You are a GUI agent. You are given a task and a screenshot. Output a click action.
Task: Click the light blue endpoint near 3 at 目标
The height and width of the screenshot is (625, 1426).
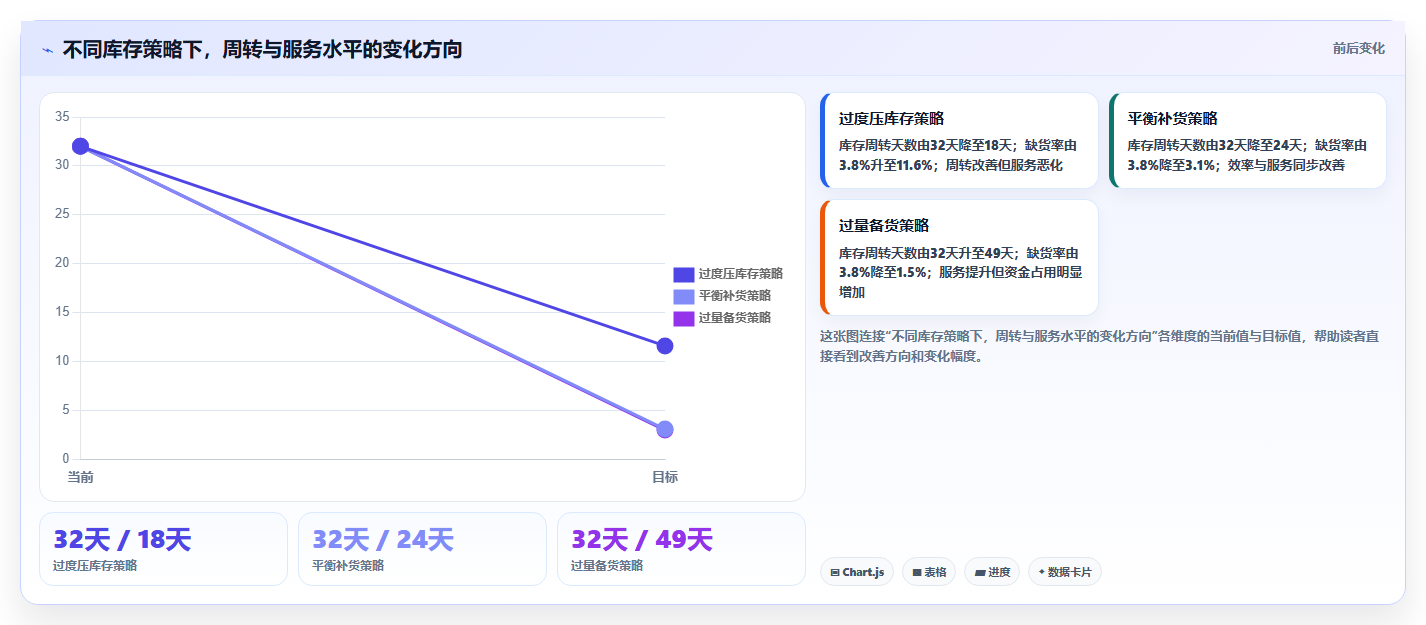pos(665,429)
